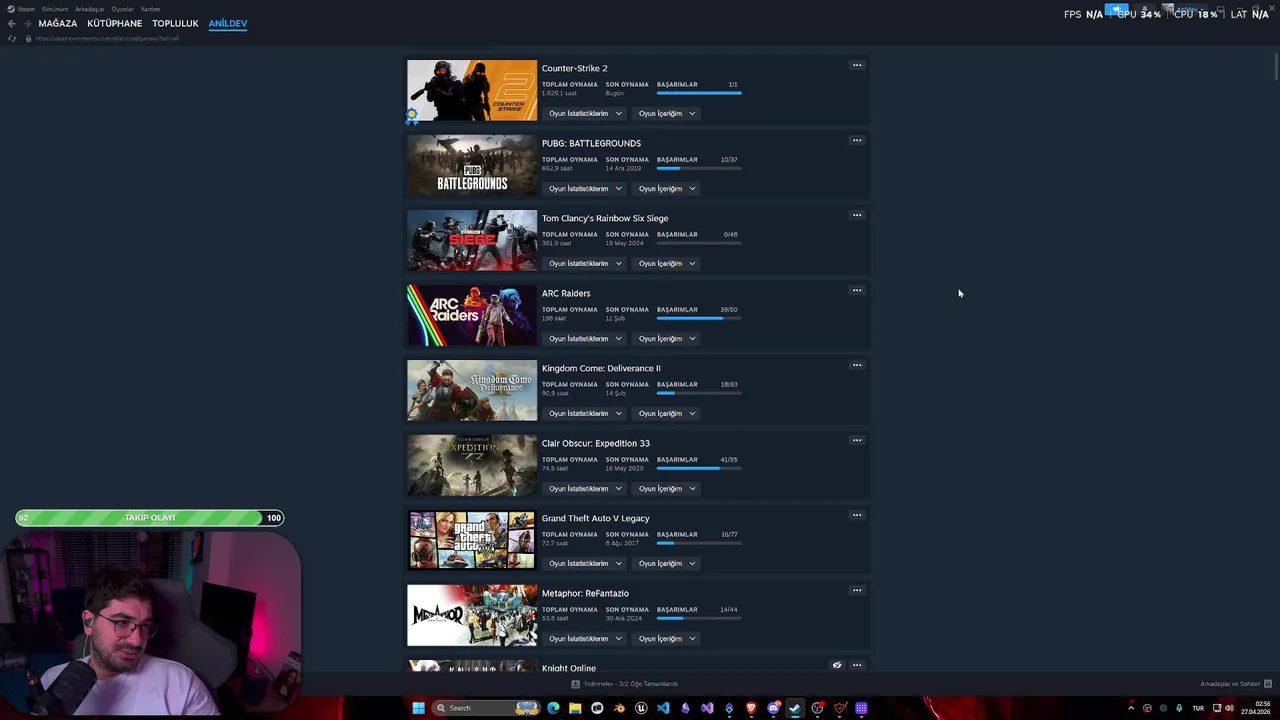The image size is (1280, 720).
Task: Expand Oyun İstatistiklerim for Grand Theft Auto V
Action: 585,563
